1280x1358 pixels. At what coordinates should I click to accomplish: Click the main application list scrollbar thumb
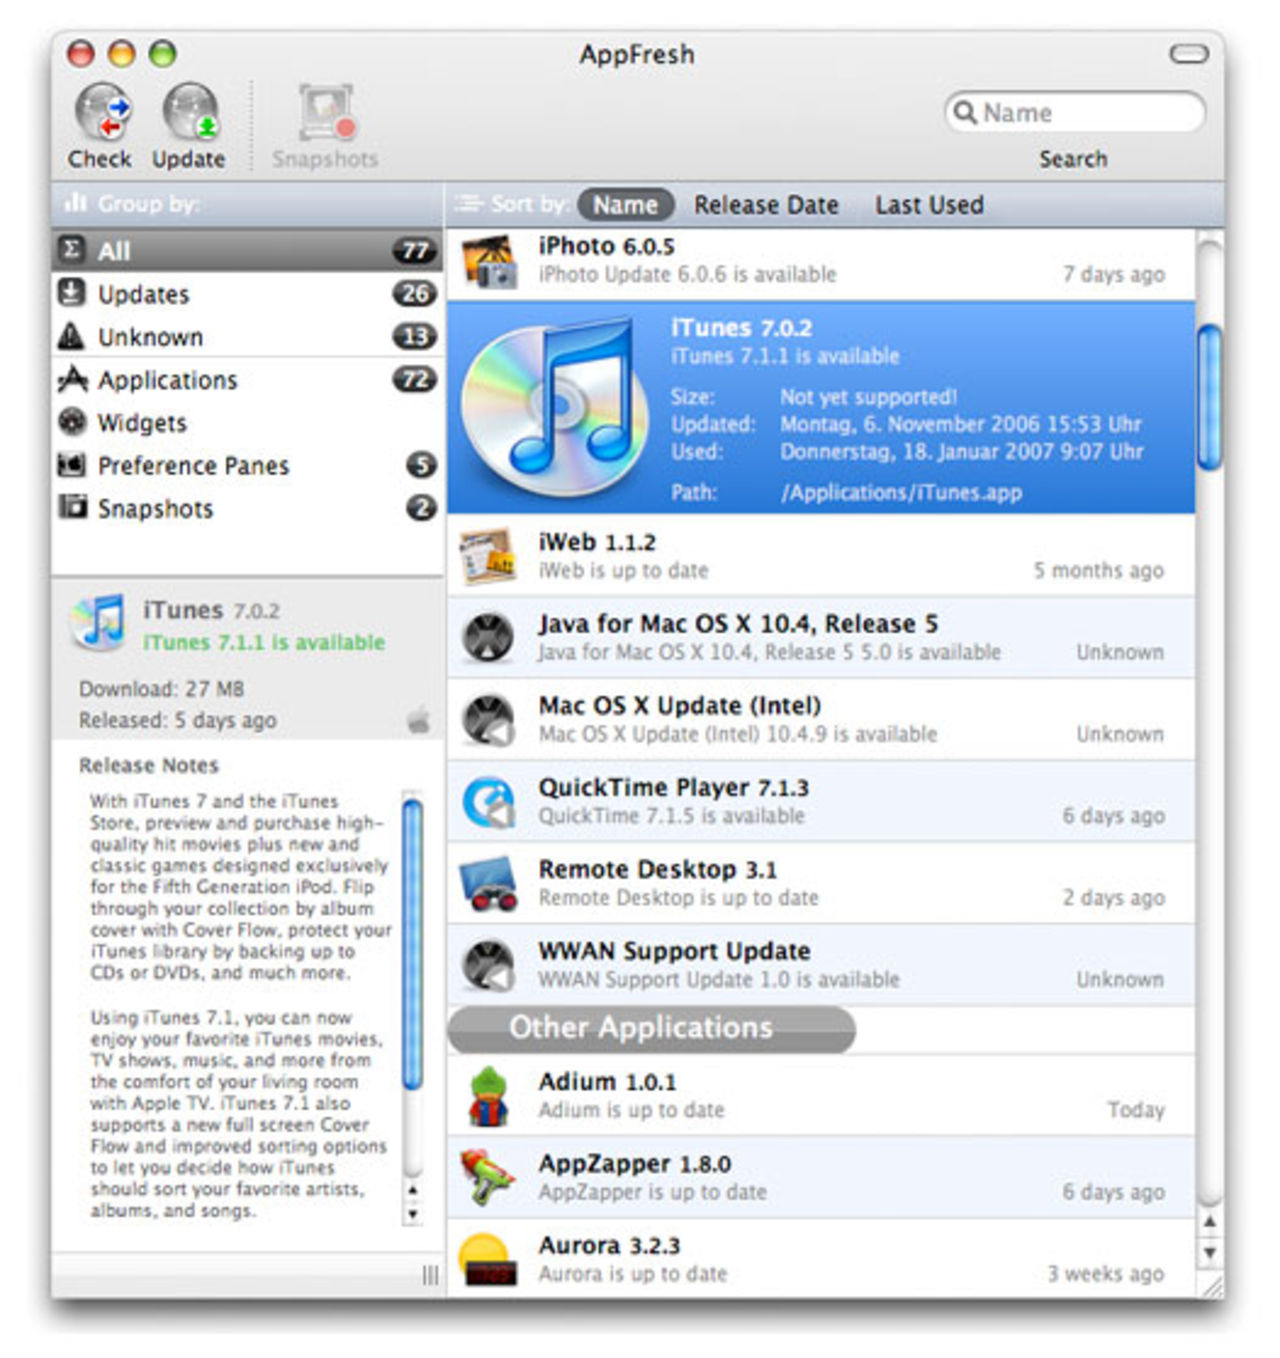click(1209, 397)
